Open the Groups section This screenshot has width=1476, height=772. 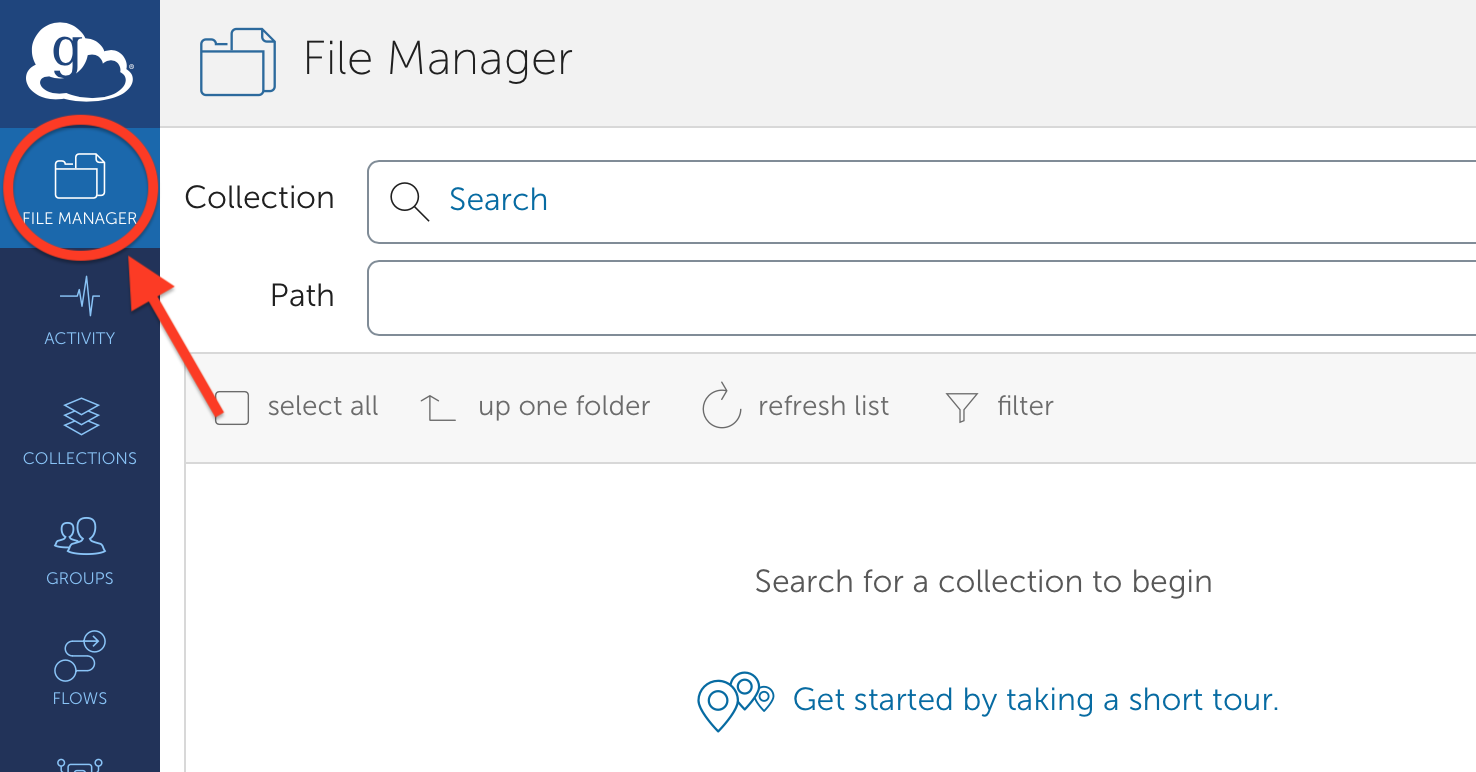[x=79, y=550]
